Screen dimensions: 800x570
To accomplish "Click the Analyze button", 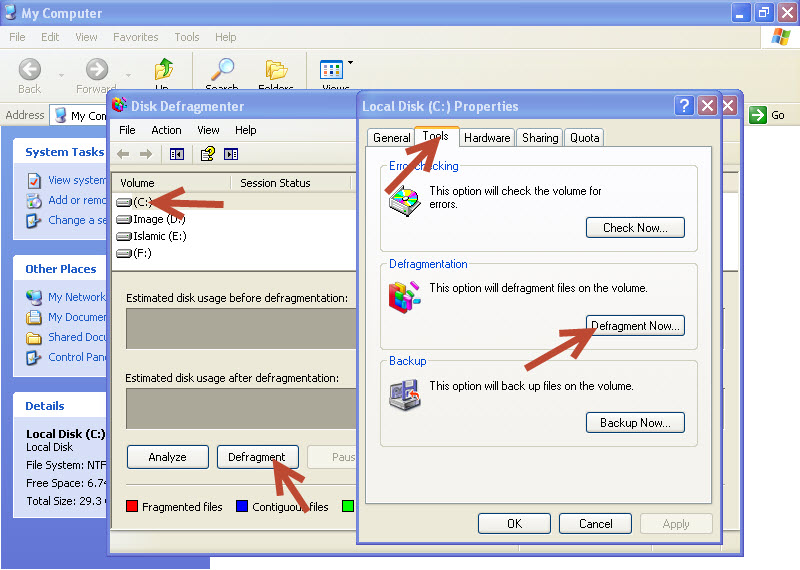I will click(167, 457).
